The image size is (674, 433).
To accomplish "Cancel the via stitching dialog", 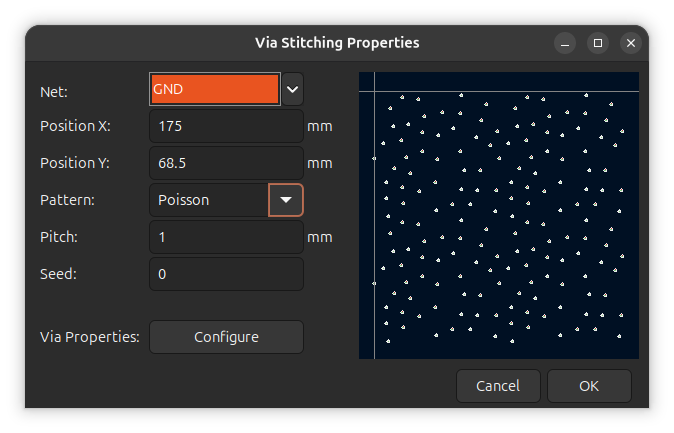I will click(498, 386).
